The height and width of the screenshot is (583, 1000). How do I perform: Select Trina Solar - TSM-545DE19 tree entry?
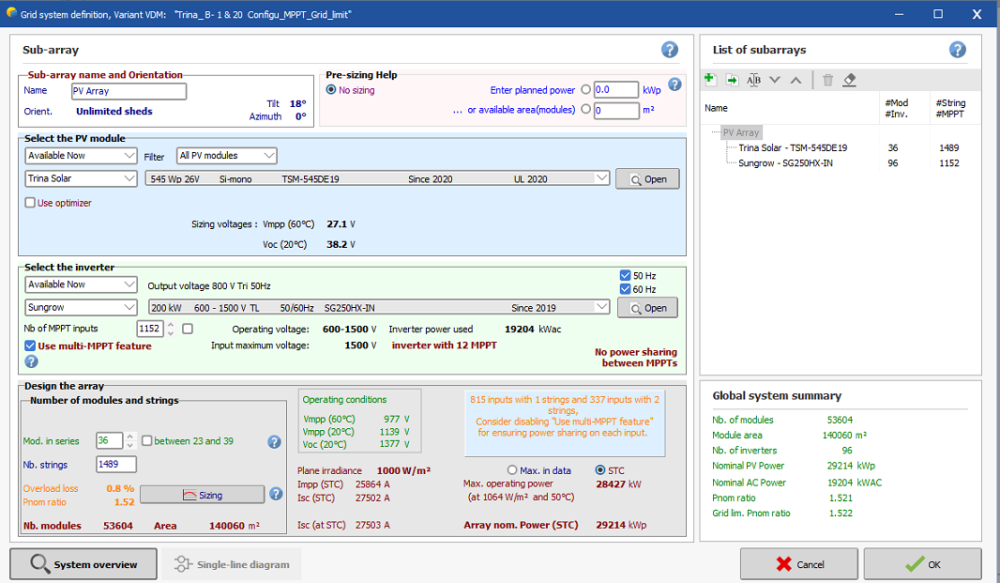coord(792,148)
